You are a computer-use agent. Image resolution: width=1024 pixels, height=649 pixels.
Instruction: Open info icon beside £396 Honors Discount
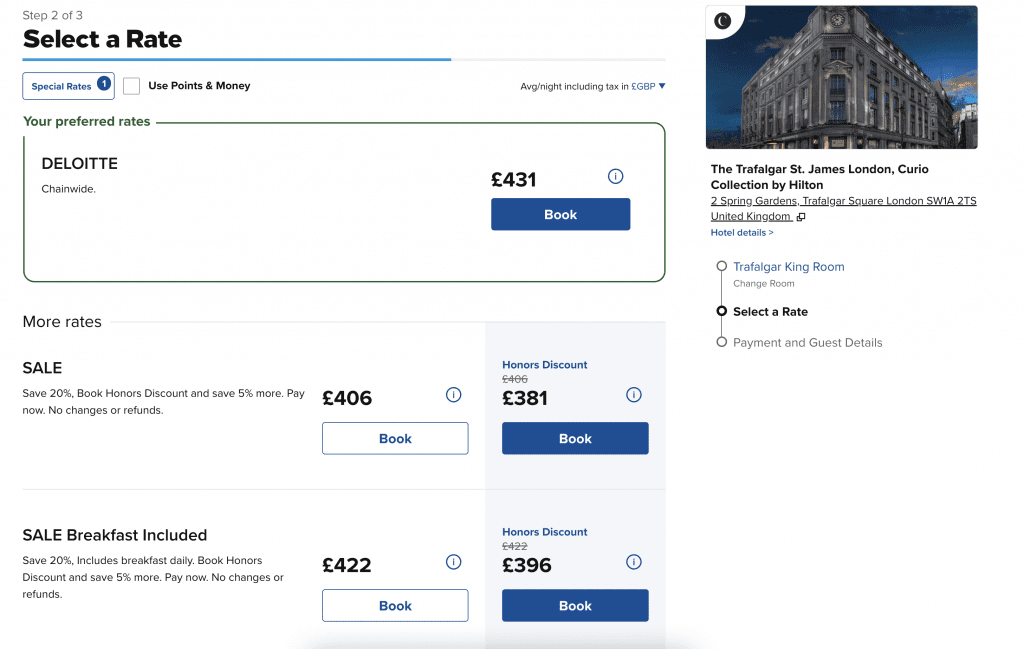coord(633,562)
